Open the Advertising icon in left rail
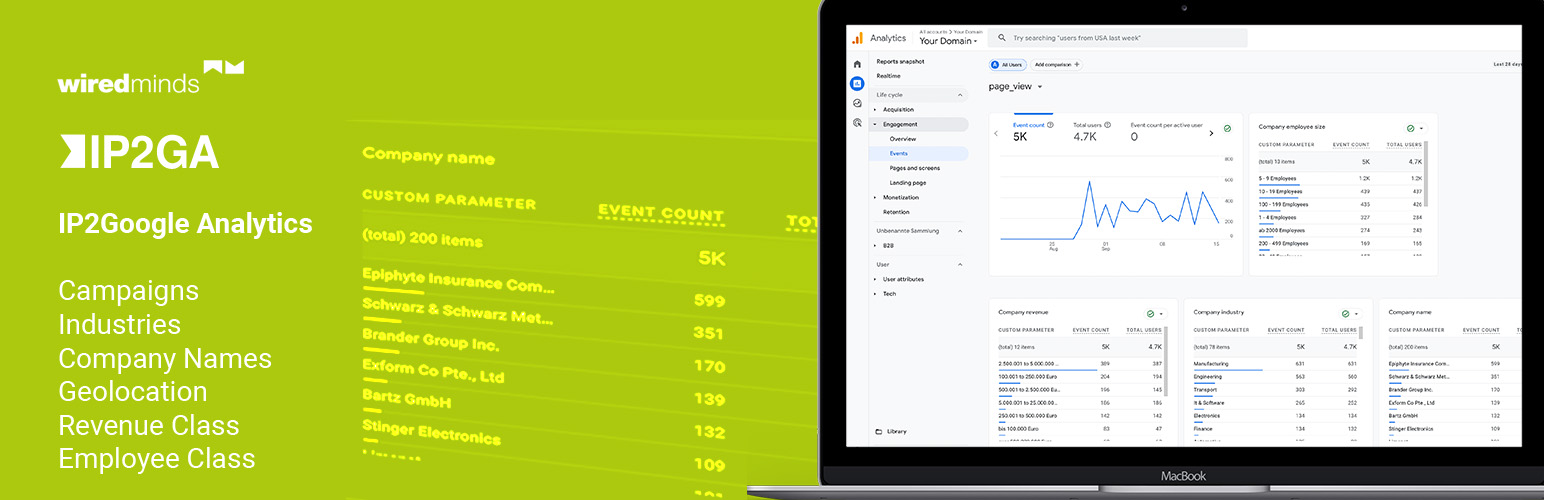Screen dimensions: 1544x500 point(857,122)
